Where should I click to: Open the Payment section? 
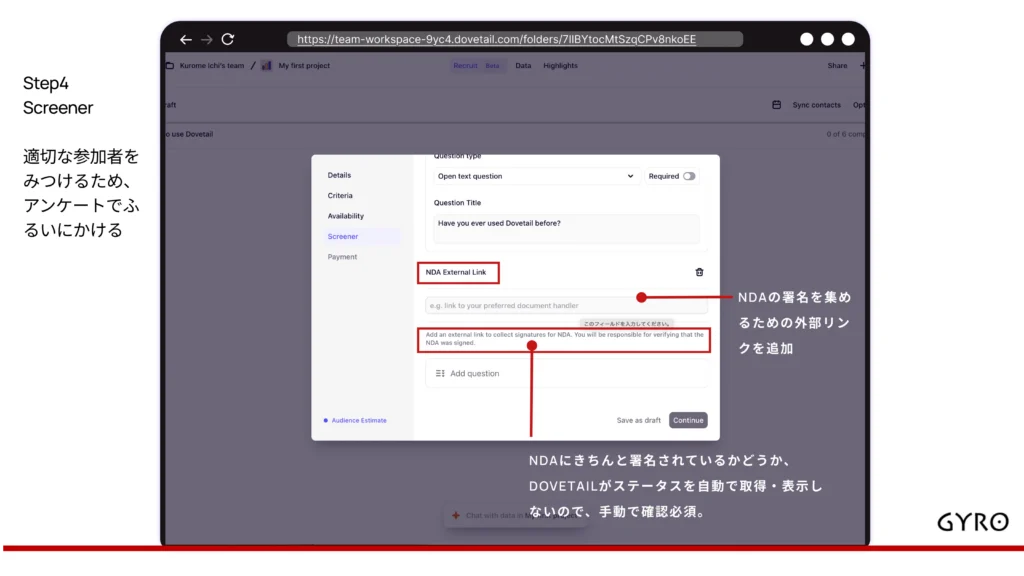342,257
